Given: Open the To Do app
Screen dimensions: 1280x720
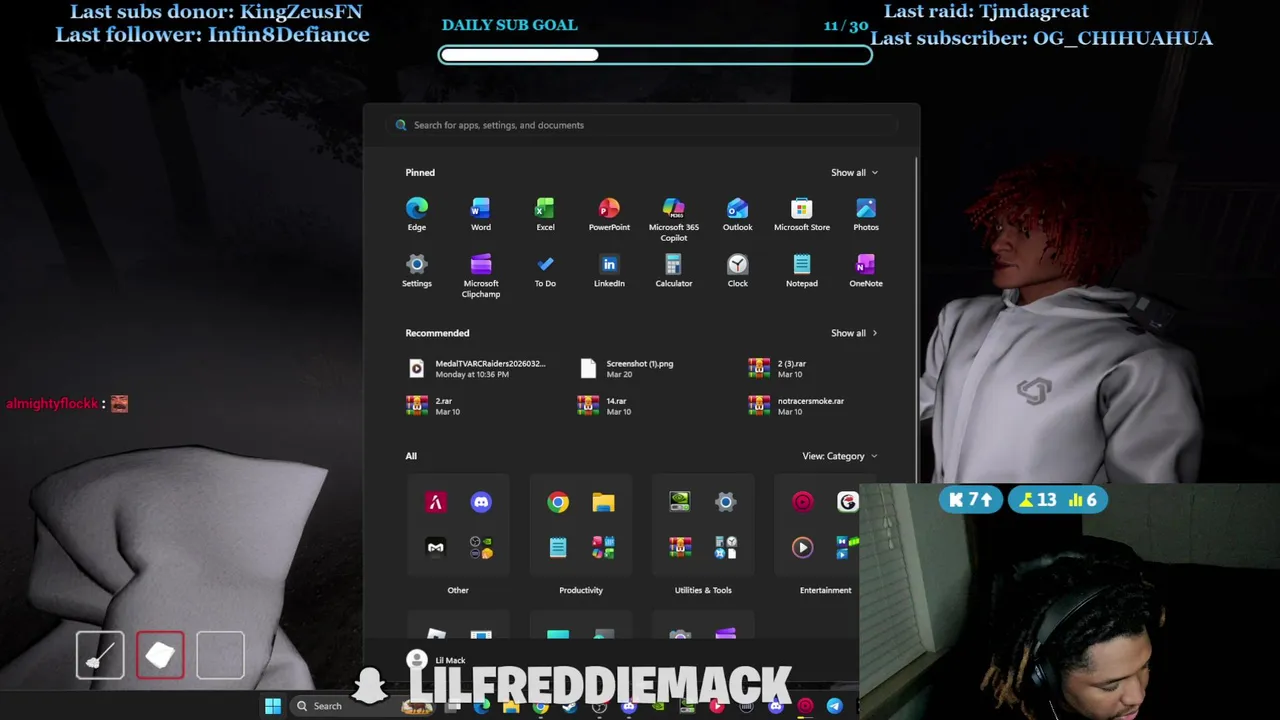Looking at the screenshot, I should coord(545,270).
